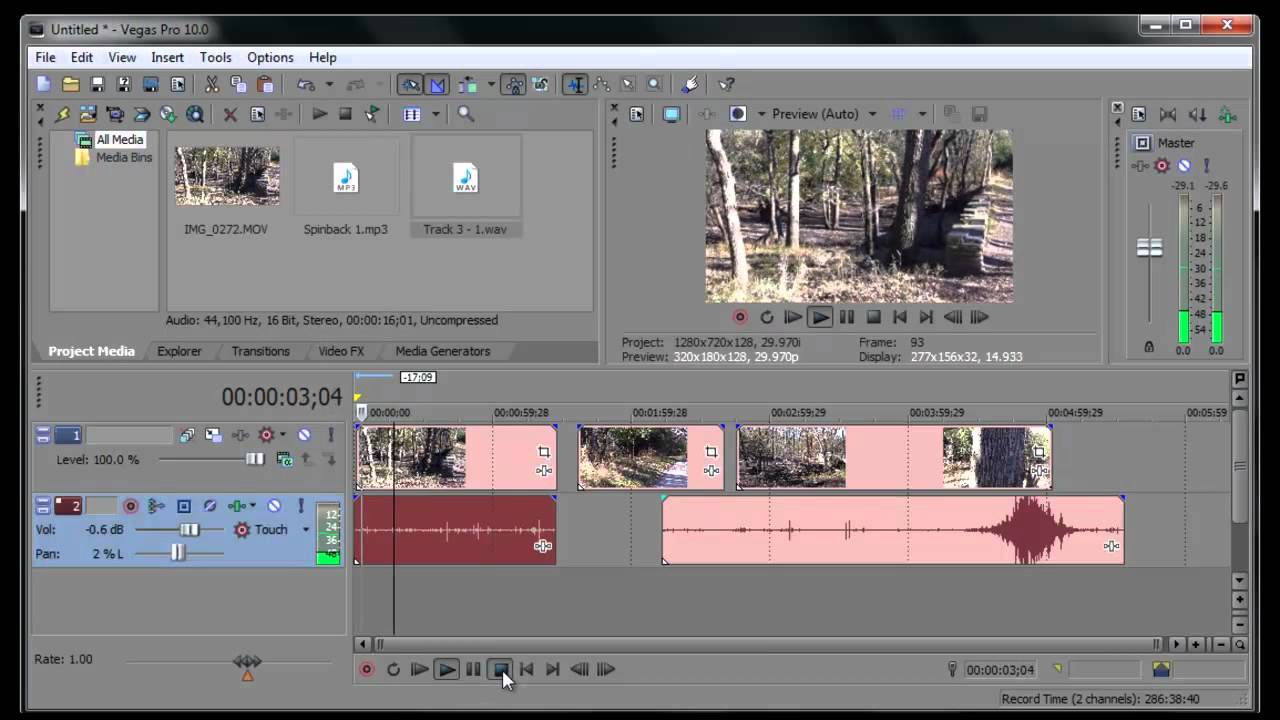Open the Insert menu
The image size is (1280, 720).
coord(167,57)
